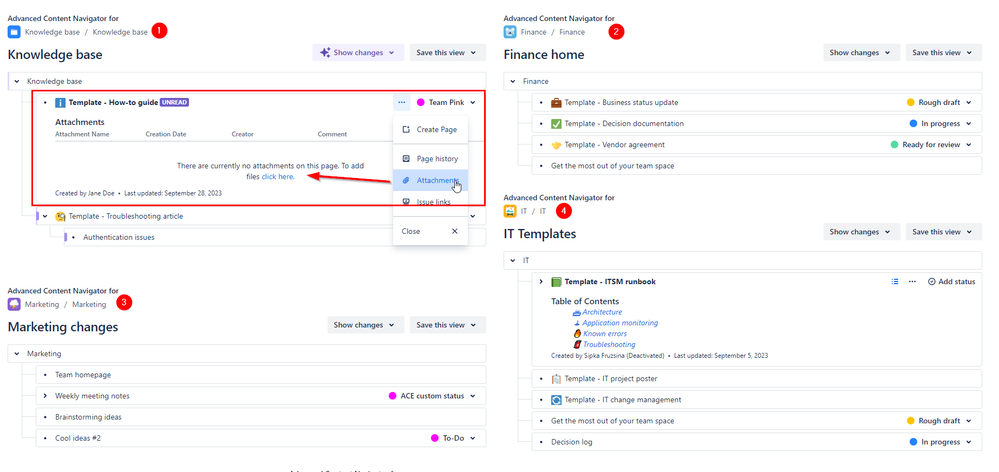Open Show changes dropdown in IT Templates
Viewport: 999px width, 472px height.
861,232
